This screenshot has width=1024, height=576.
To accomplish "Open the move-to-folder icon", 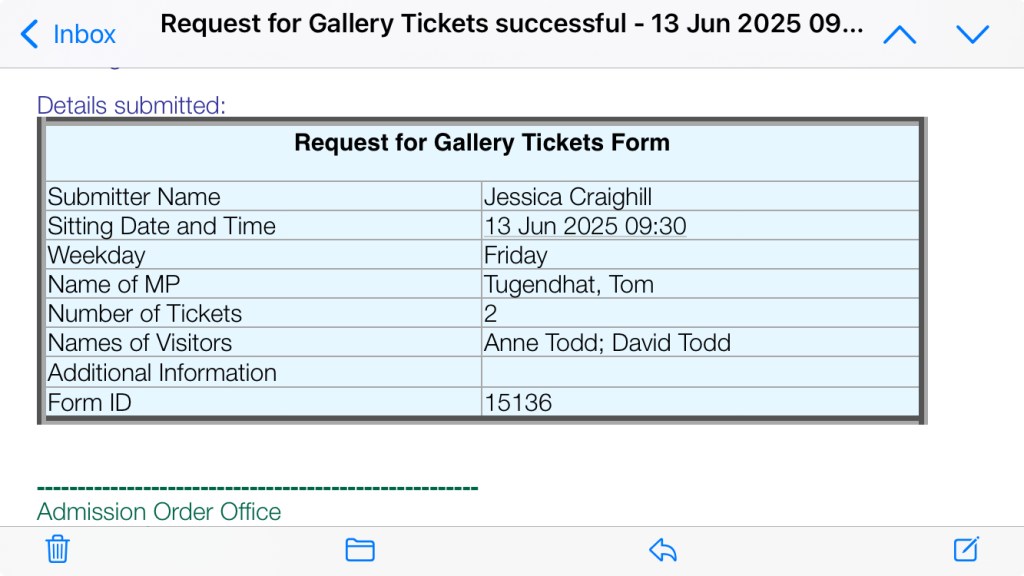I will (360, 549).
